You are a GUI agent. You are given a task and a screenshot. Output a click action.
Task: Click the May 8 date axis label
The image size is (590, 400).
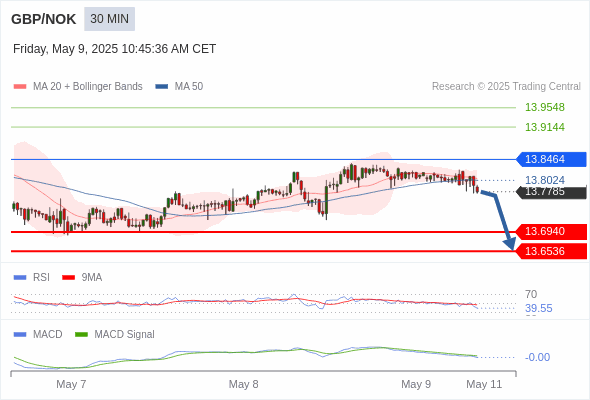(243, 384)
